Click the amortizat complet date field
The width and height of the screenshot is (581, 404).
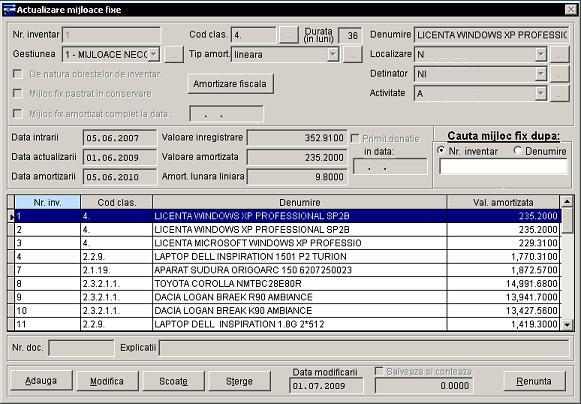coord(226,114)
